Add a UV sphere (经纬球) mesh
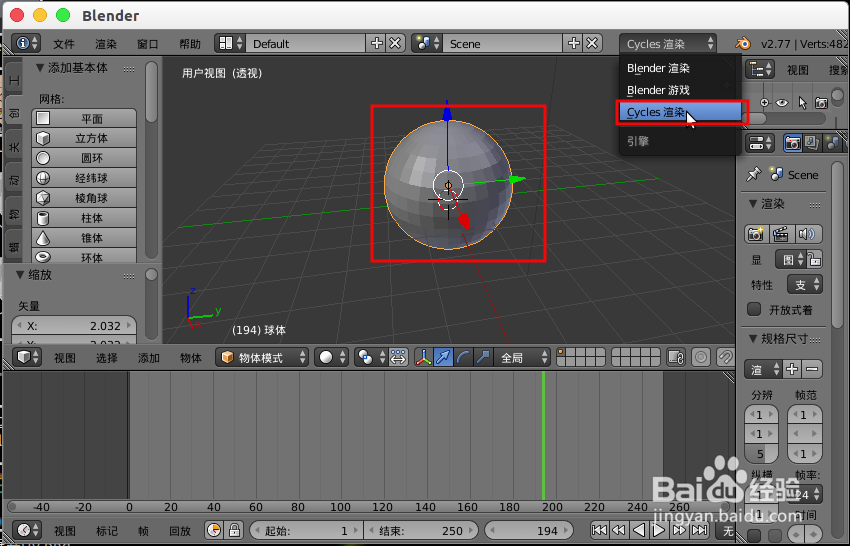 tap(84, 178)
